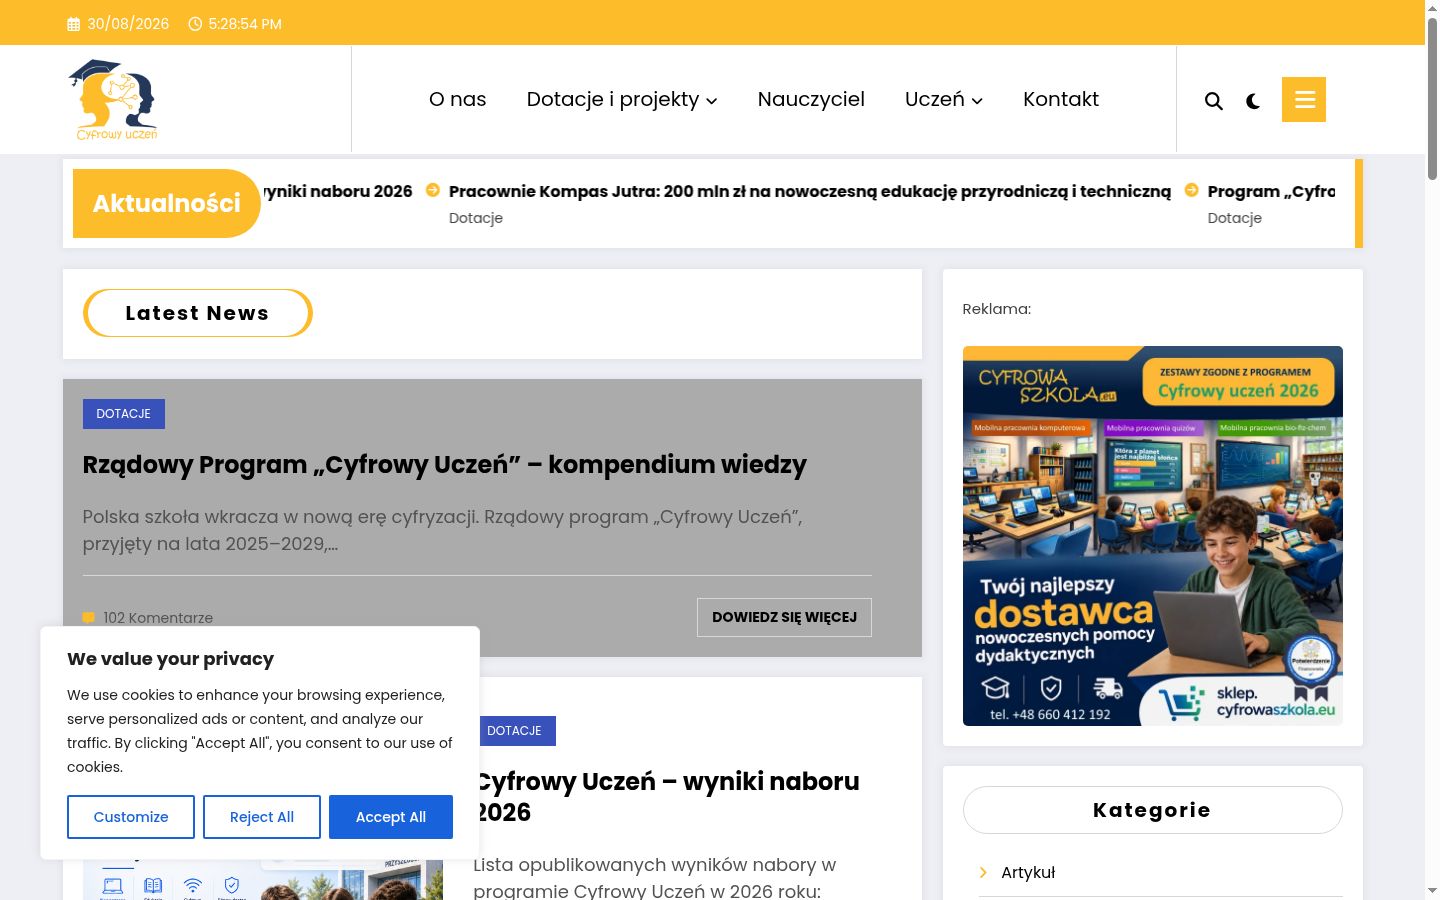This screenshot has height=900, width=1440.
Task: Select the Artykuł category
Action: point(1028,872)
